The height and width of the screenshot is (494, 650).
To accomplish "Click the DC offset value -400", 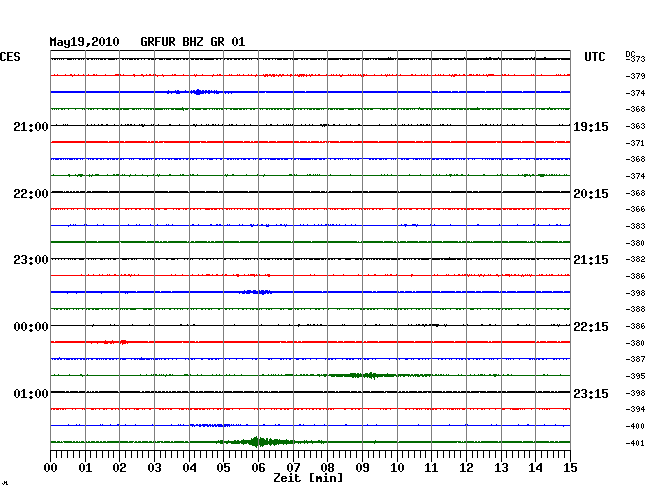I will click(635, 426).
